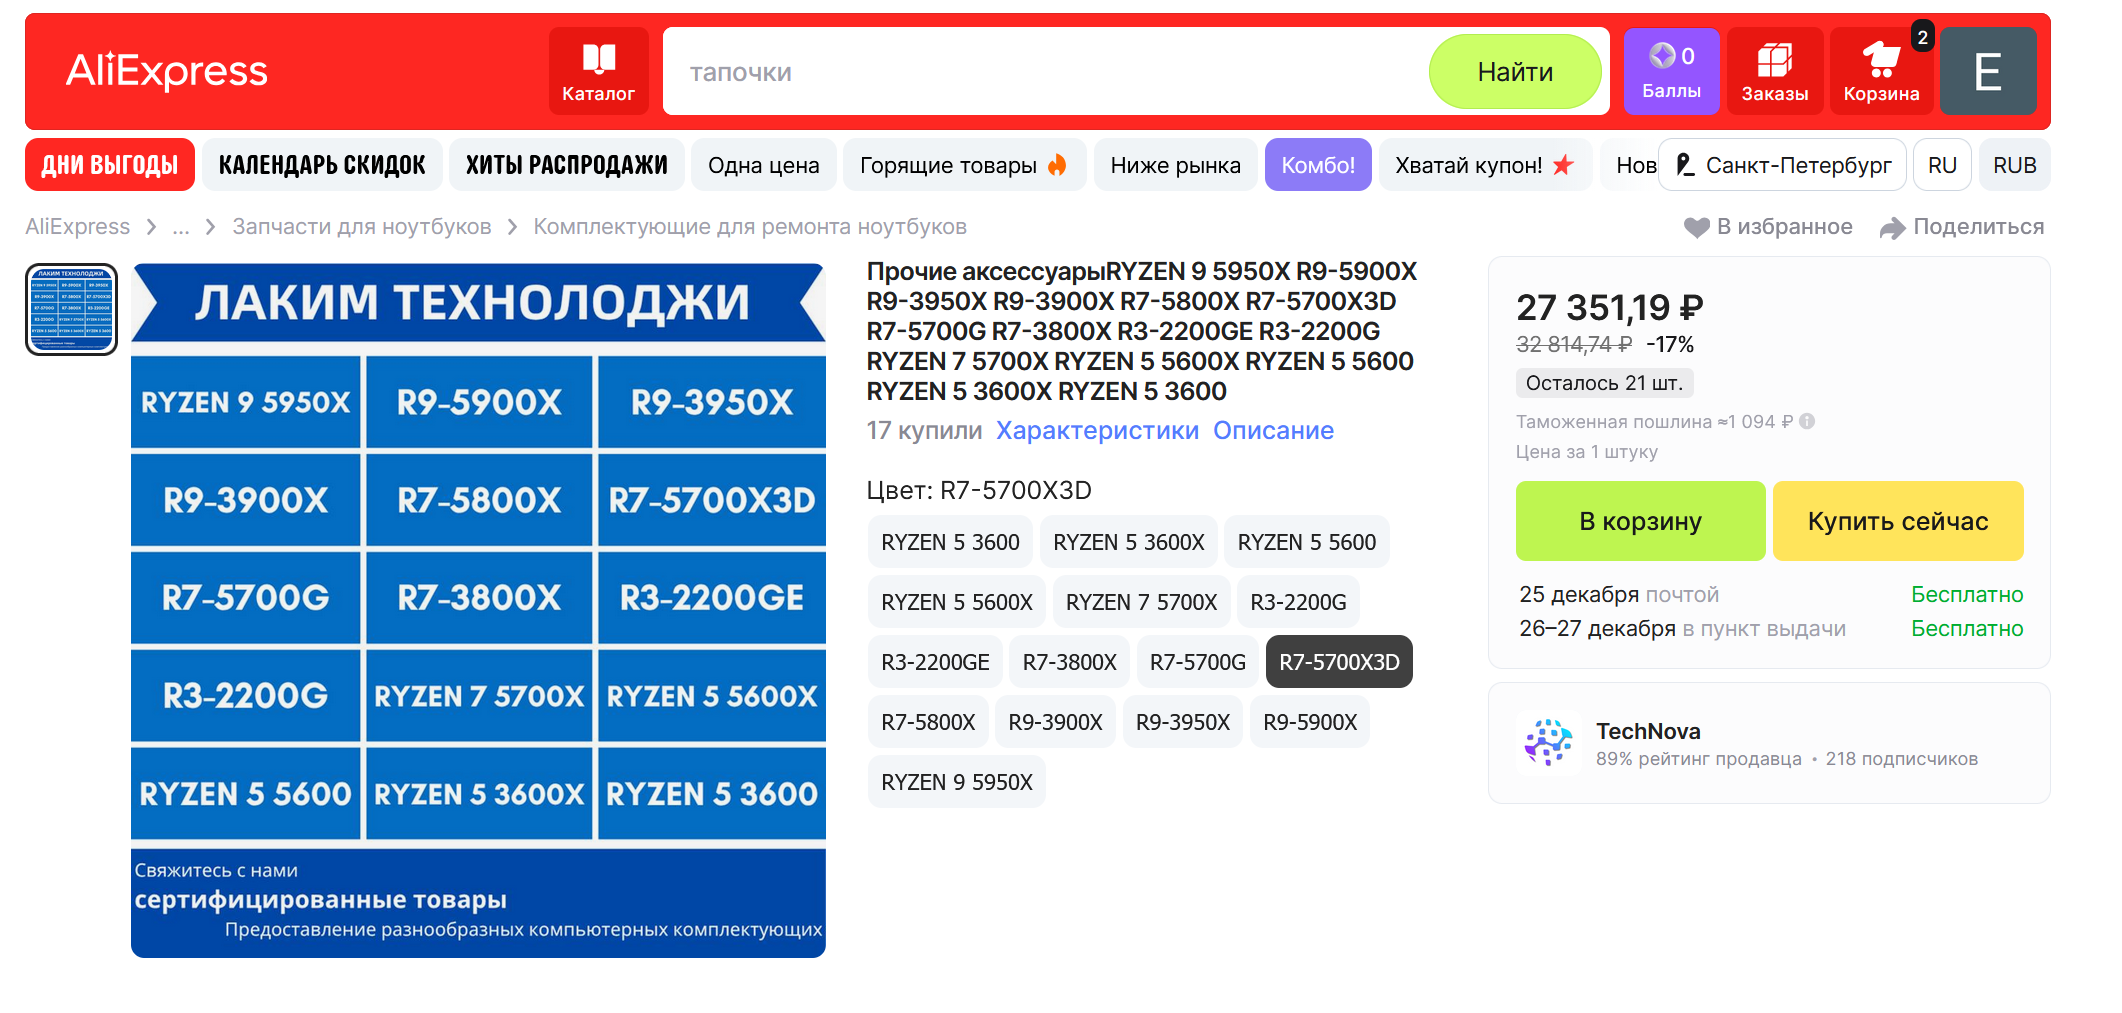
Task: Click the old price 32 814,74 ₽
Action: [1574, 345]
